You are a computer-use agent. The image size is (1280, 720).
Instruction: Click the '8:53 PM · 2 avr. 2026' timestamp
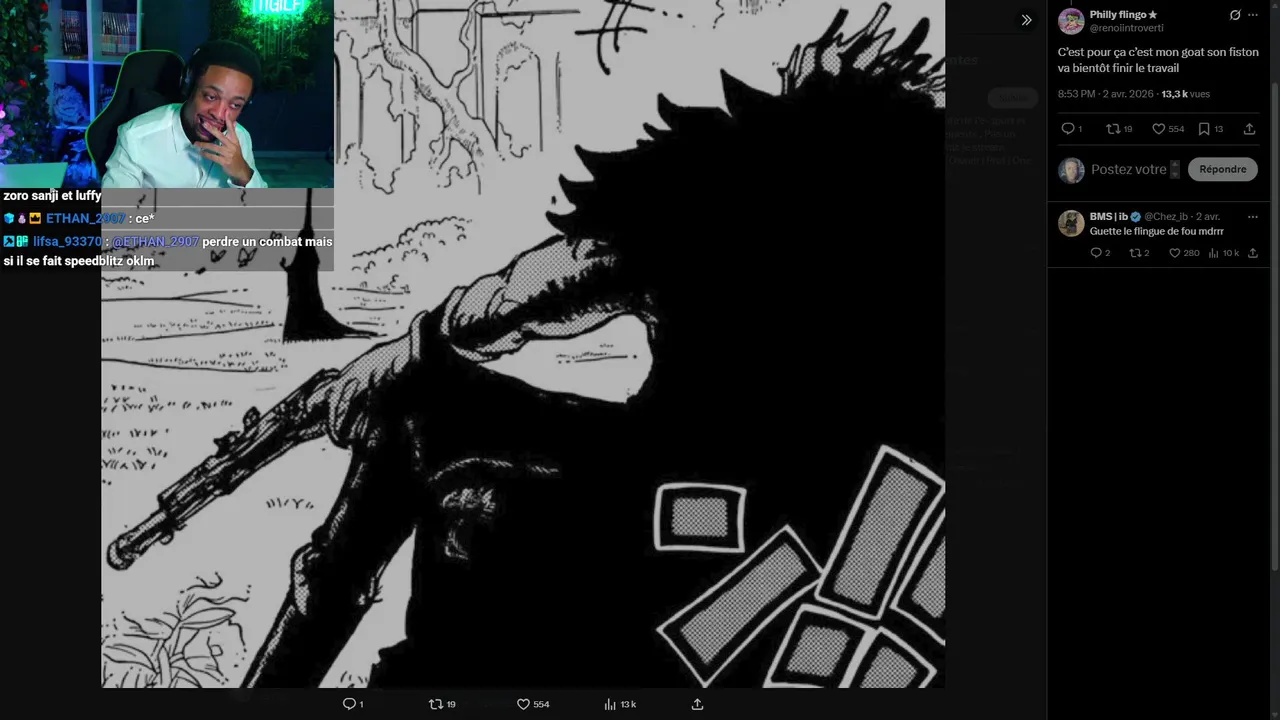coord(1105,94)
